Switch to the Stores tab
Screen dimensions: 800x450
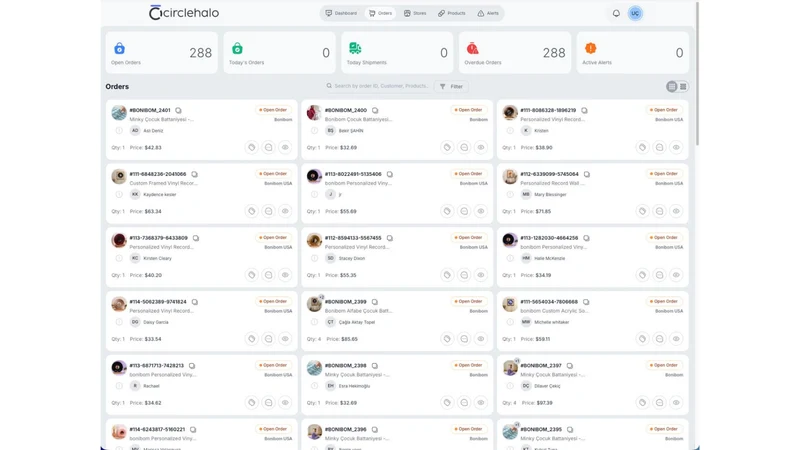pyautogui.click(x=415, y=13)
